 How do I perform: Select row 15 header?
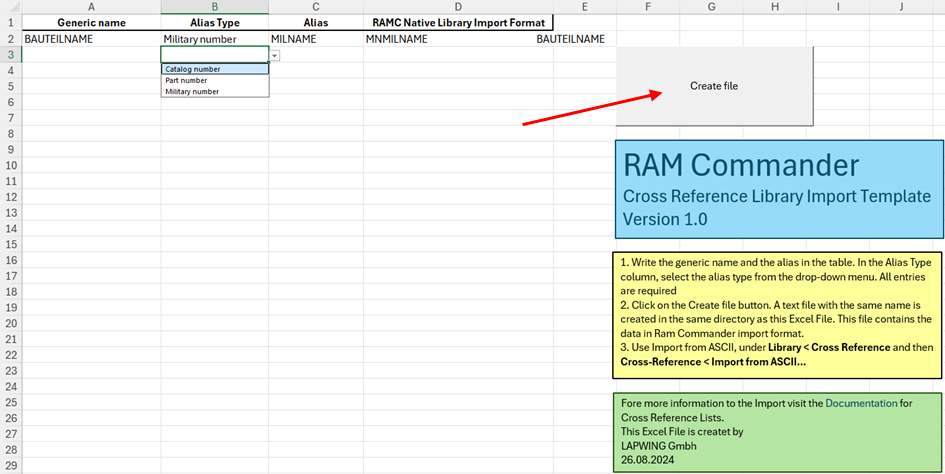click(10, 245)
